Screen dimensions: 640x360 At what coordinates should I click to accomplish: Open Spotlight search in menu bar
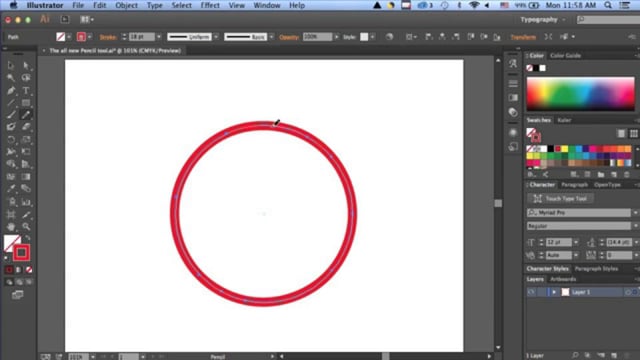pos(608,5)
